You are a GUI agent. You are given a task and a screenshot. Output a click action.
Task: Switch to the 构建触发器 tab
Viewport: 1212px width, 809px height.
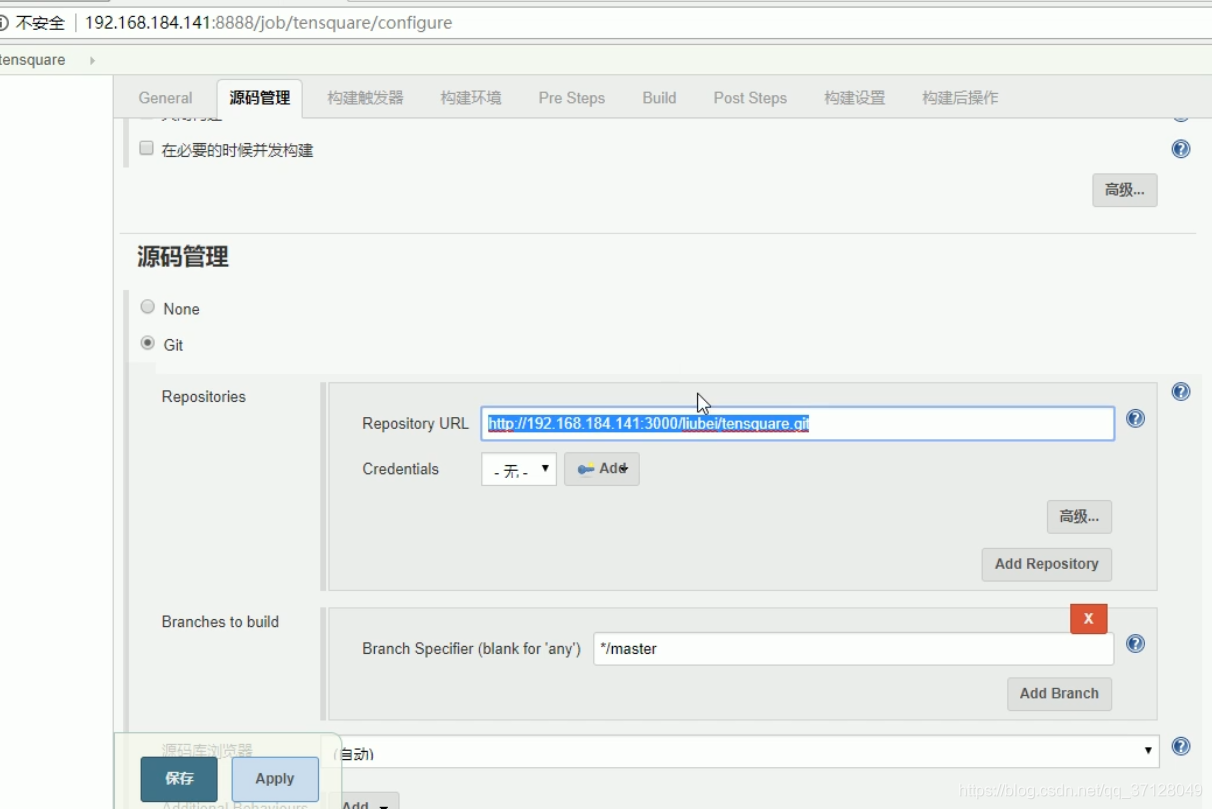click(365, 98)
